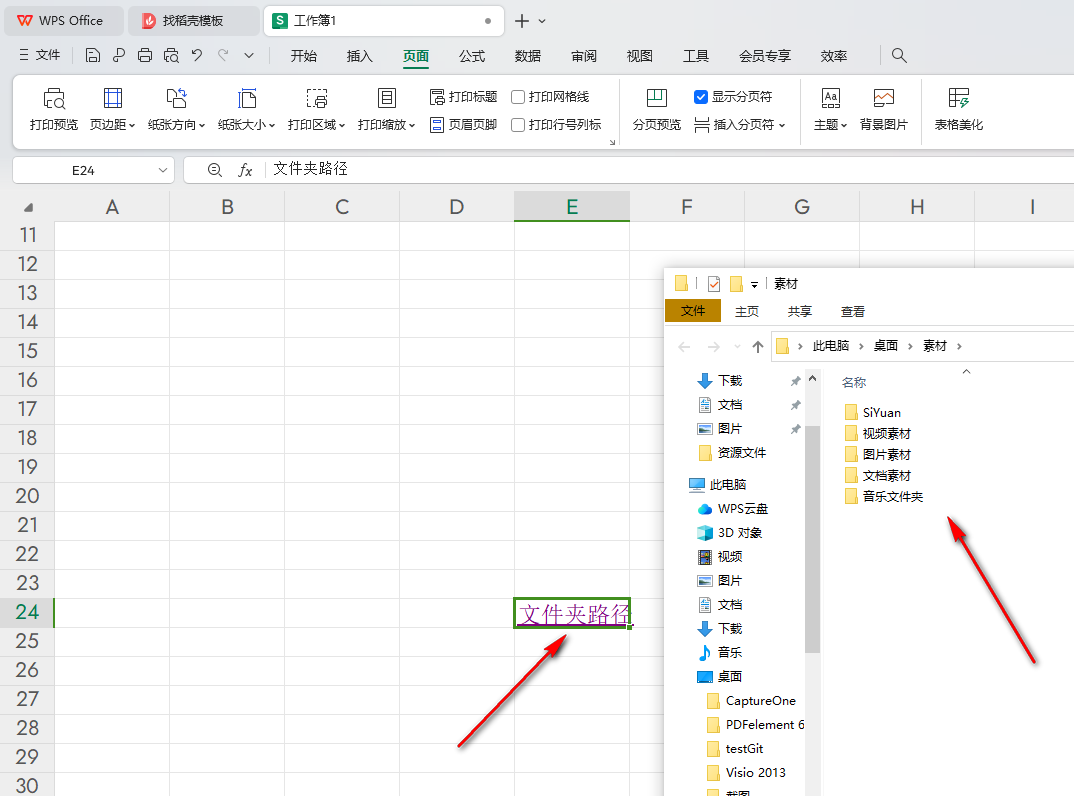Click the 文件夹路径 hyperlink in E24
Image resolution: width=1074 pixels, height=796 pixels.
tap(574, 614)
